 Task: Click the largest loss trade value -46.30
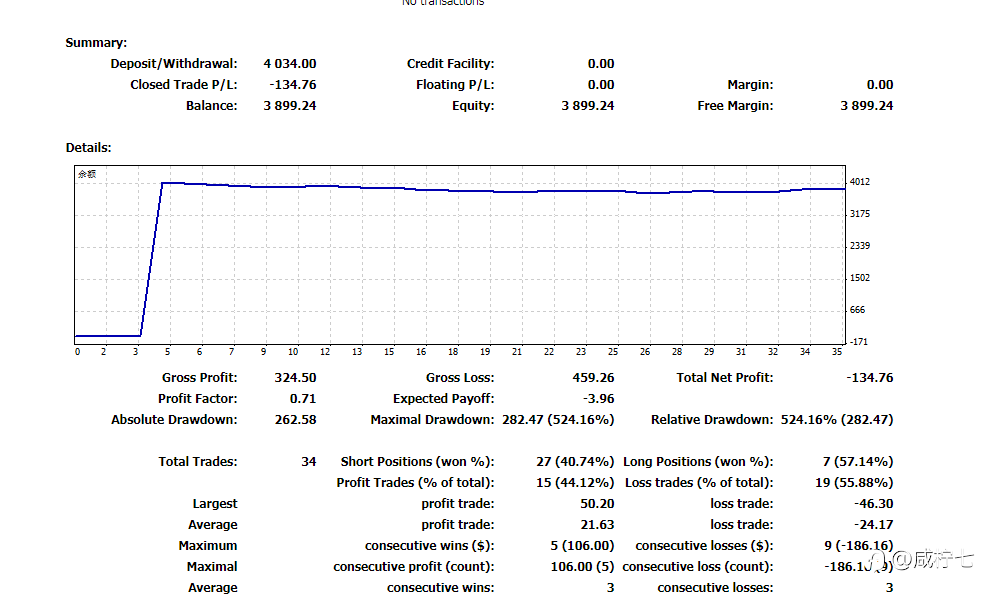pos(873,504)
